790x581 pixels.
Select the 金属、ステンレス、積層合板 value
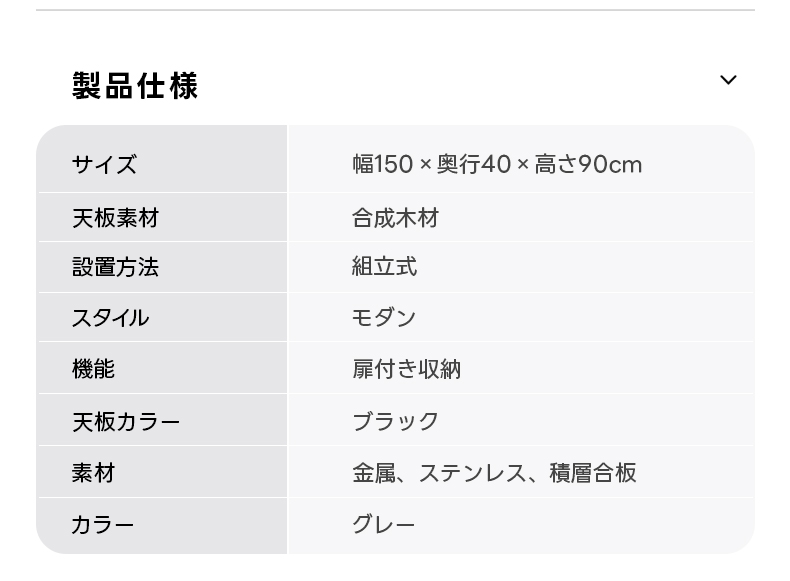pyautogui.click(x=494, y=473)
